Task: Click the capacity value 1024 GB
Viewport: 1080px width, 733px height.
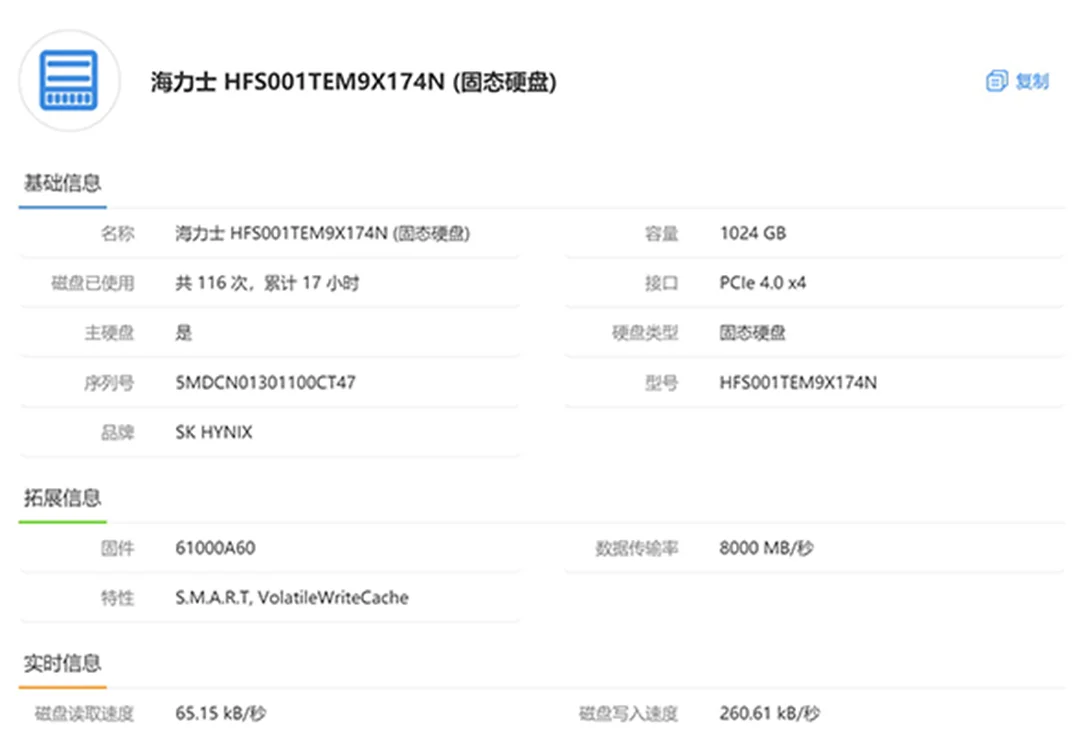Action: pos(752,234)
